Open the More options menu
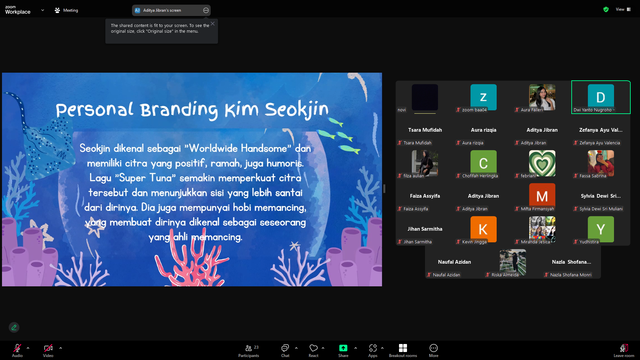Viewport: 640px width, 360px height. pyautogui.click(x=433, y=350)
